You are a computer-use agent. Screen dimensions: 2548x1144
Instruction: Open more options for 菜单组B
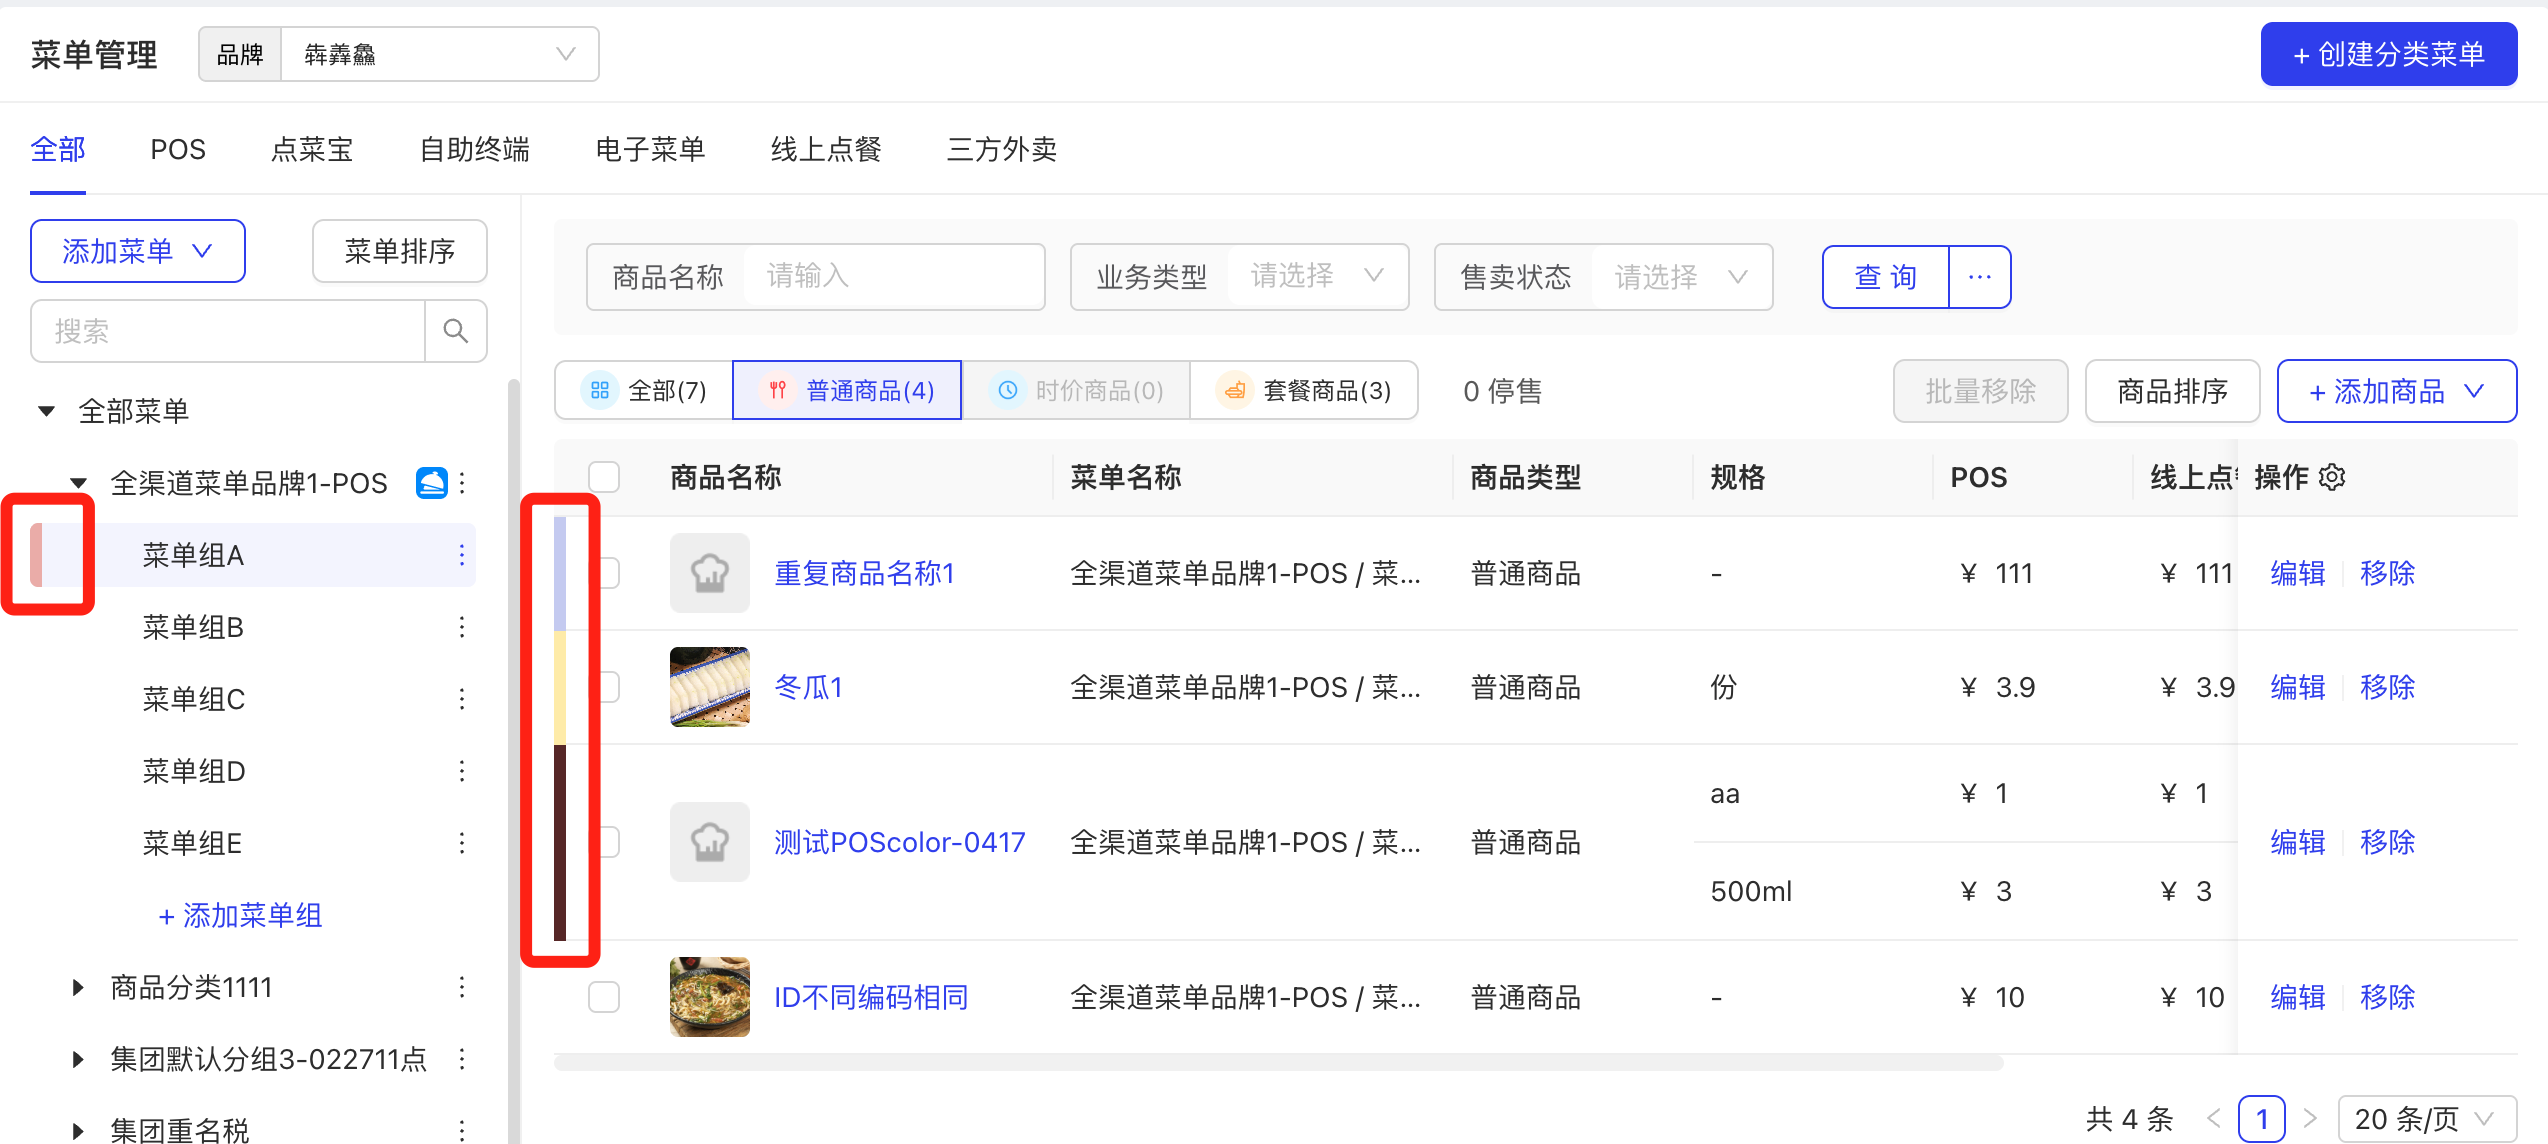point(462,627)
